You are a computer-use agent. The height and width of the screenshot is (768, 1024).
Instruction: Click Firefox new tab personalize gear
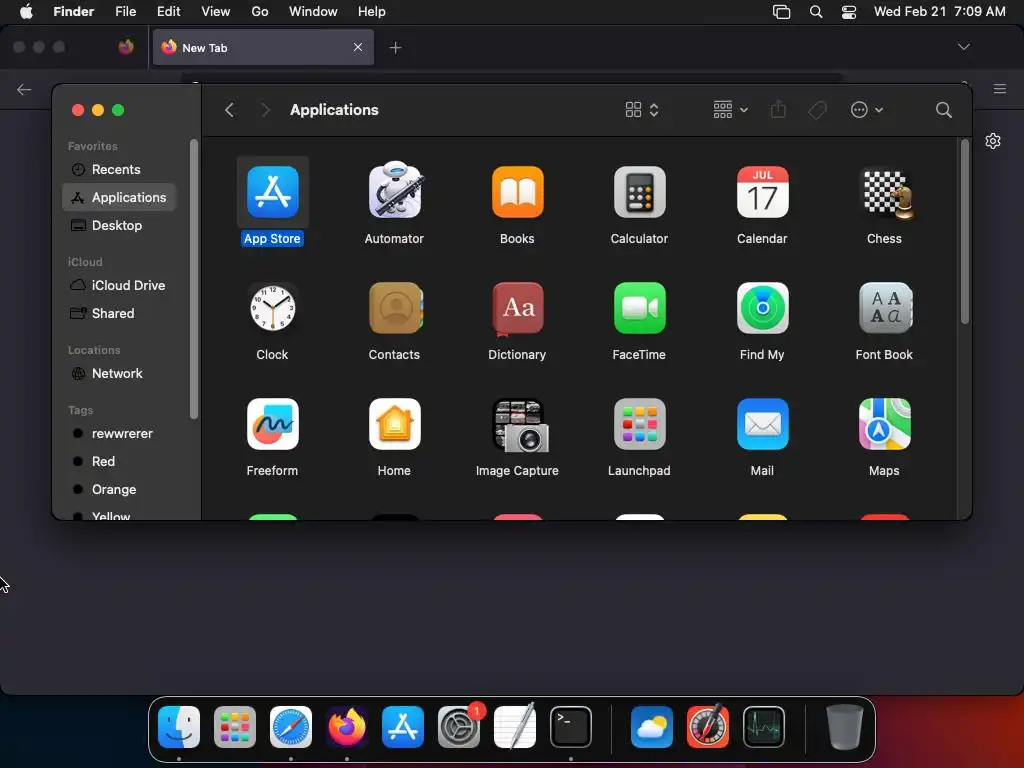[x=993, y=141]
